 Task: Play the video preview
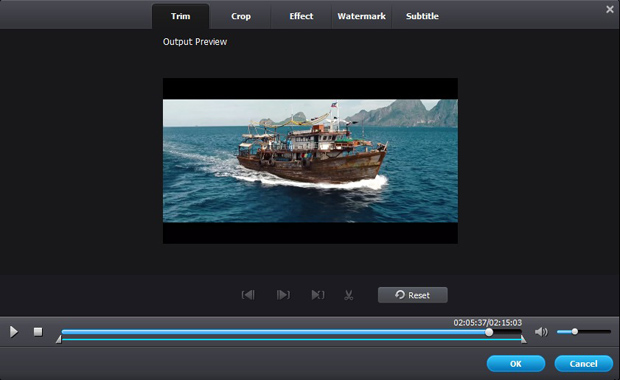point(14,332)
